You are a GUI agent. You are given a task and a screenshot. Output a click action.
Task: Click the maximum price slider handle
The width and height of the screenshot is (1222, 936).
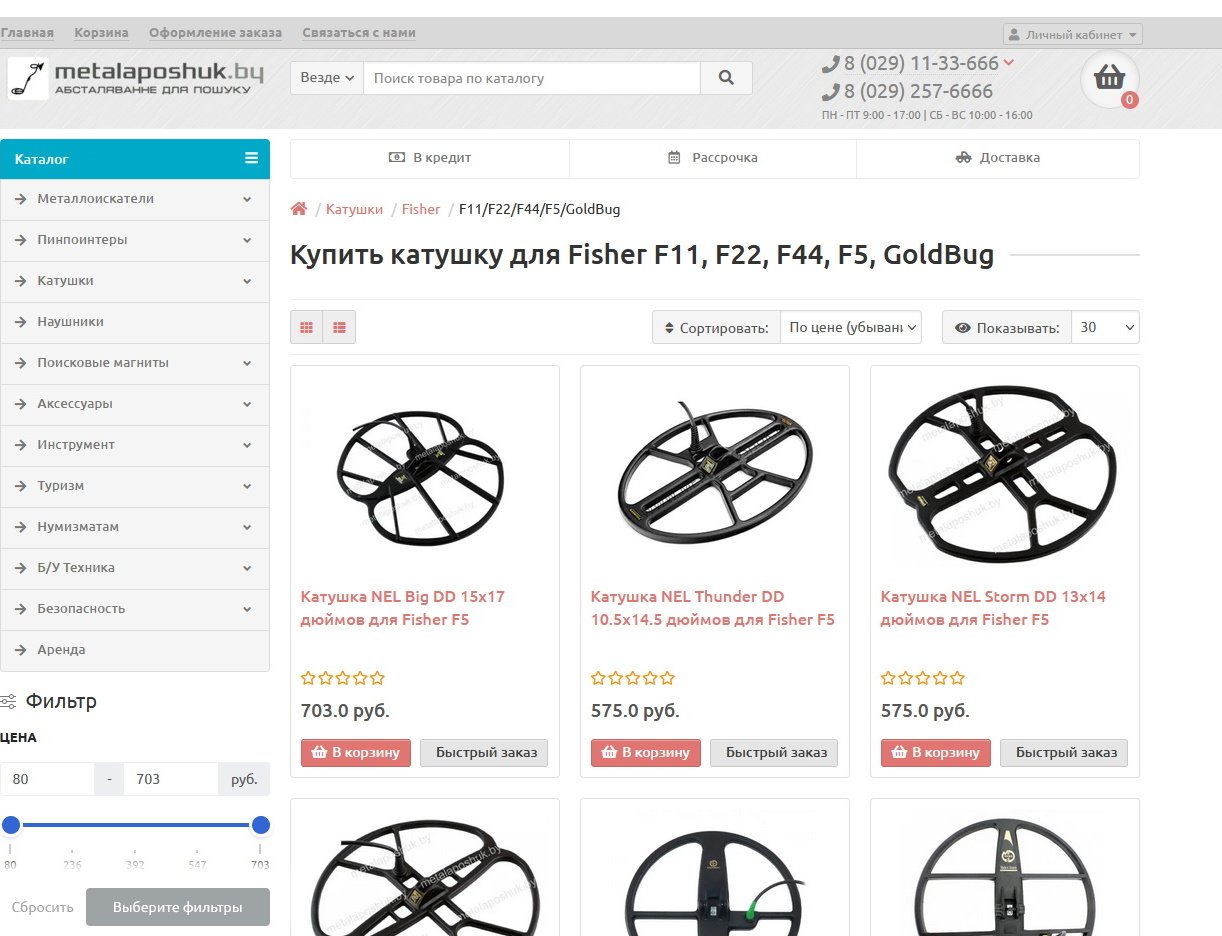click(261, 825)
